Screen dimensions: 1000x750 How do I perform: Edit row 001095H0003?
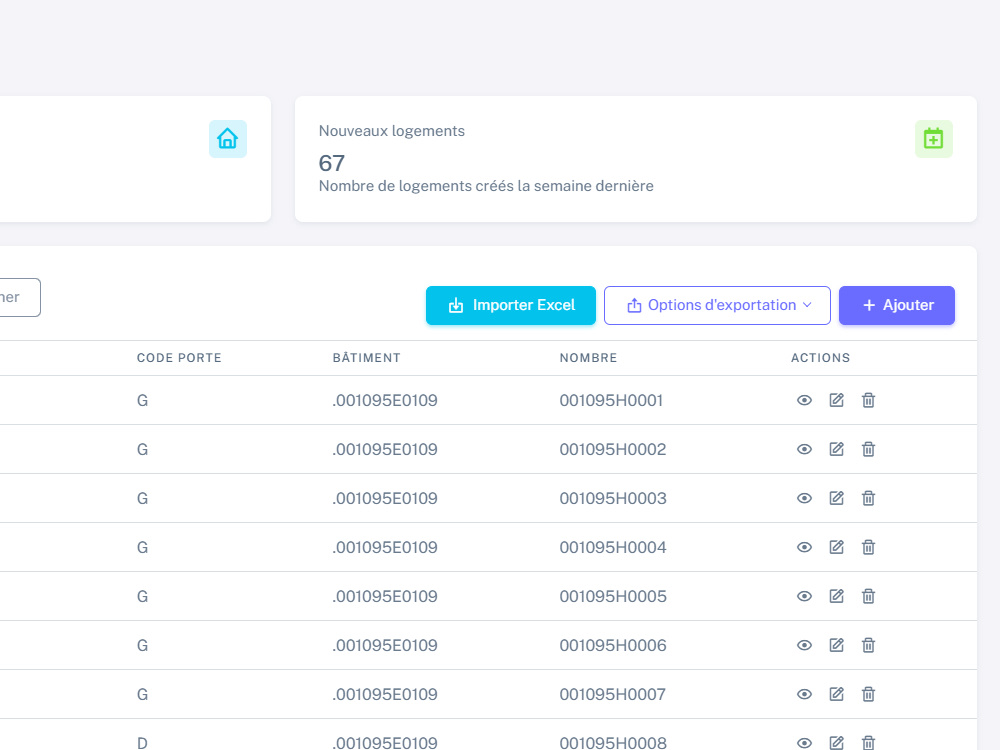click(836, 499)
